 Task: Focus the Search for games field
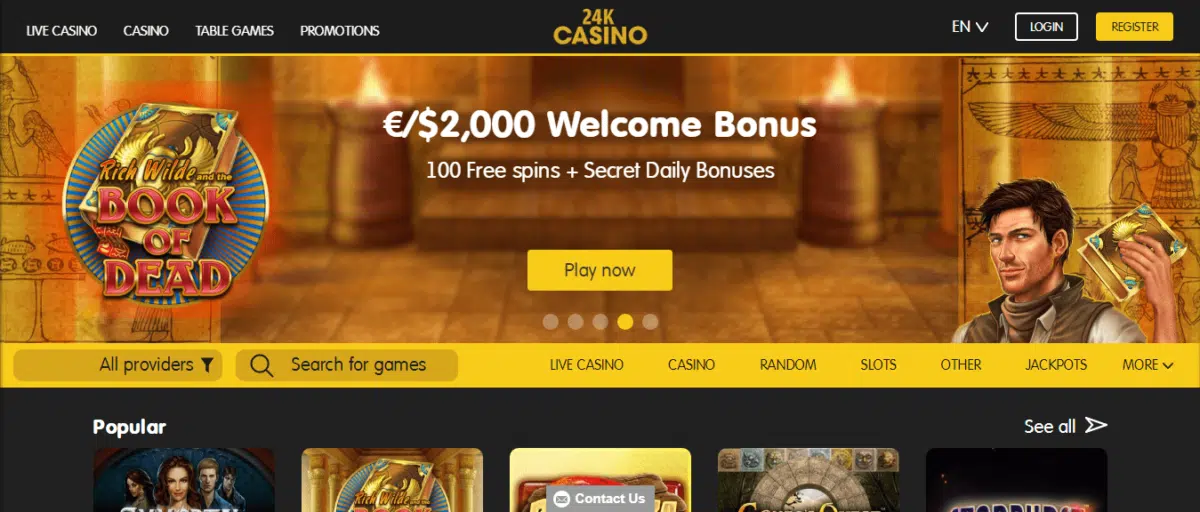pos(347,365)
